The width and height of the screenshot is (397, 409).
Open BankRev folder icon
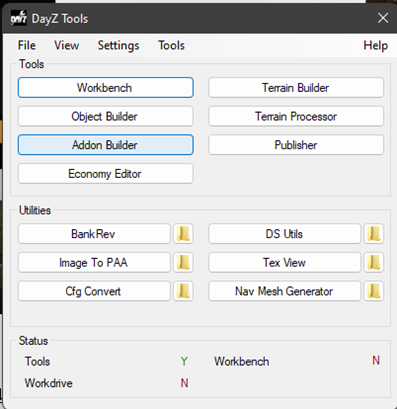point(183,234)
